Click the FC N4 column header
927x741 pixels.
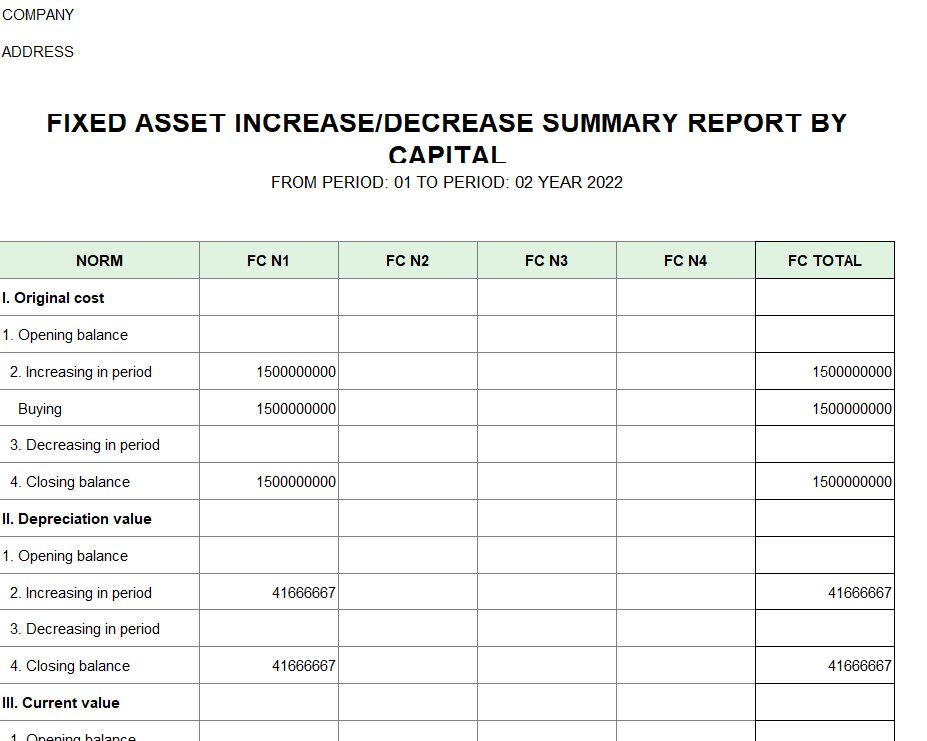[685, 261]
